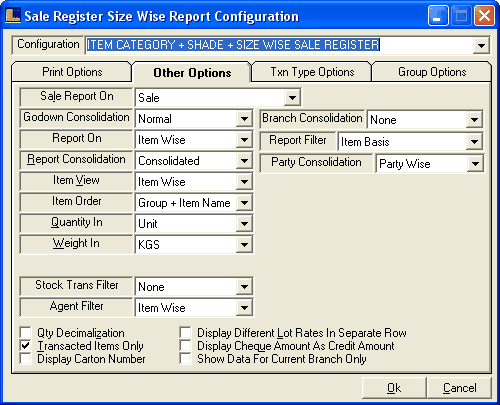This screenshot has width=500, height=405.
Task: Open the Configuration dropdown arrow
Action: (x=481, y=45)
